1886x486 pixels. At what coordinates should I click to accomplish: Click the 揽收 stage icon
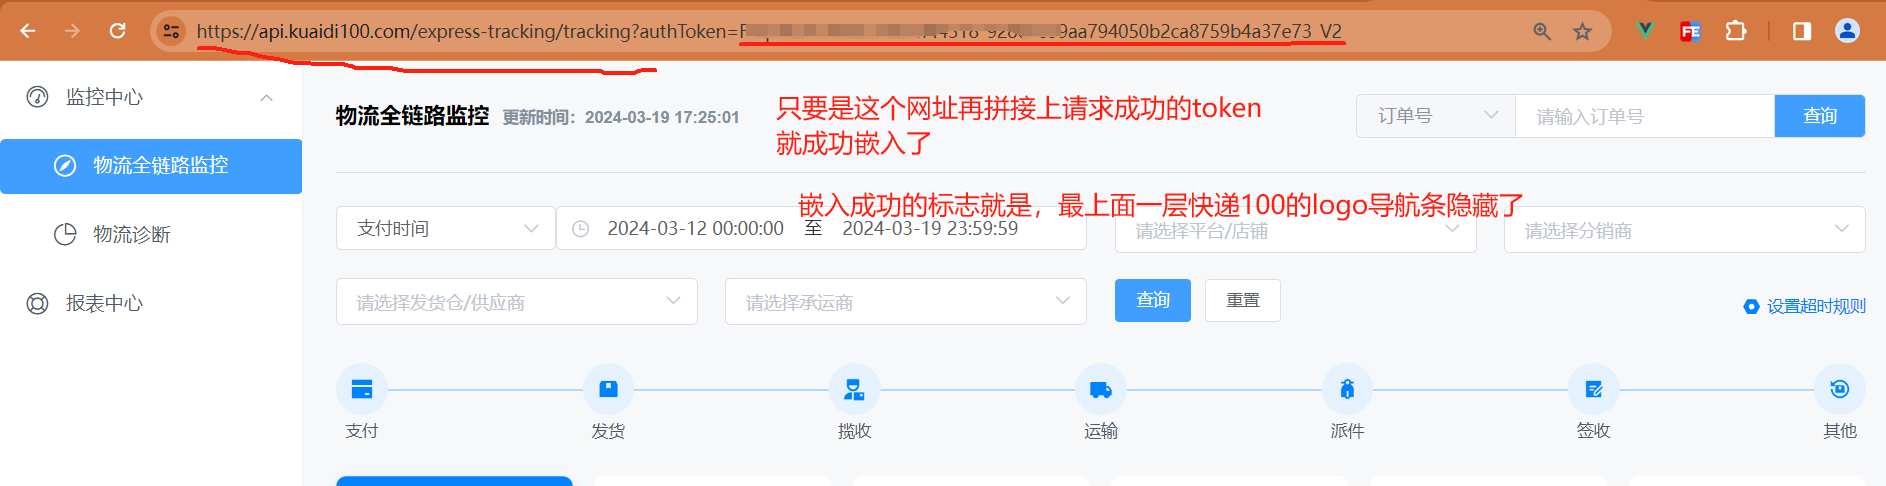click(854, 389)
